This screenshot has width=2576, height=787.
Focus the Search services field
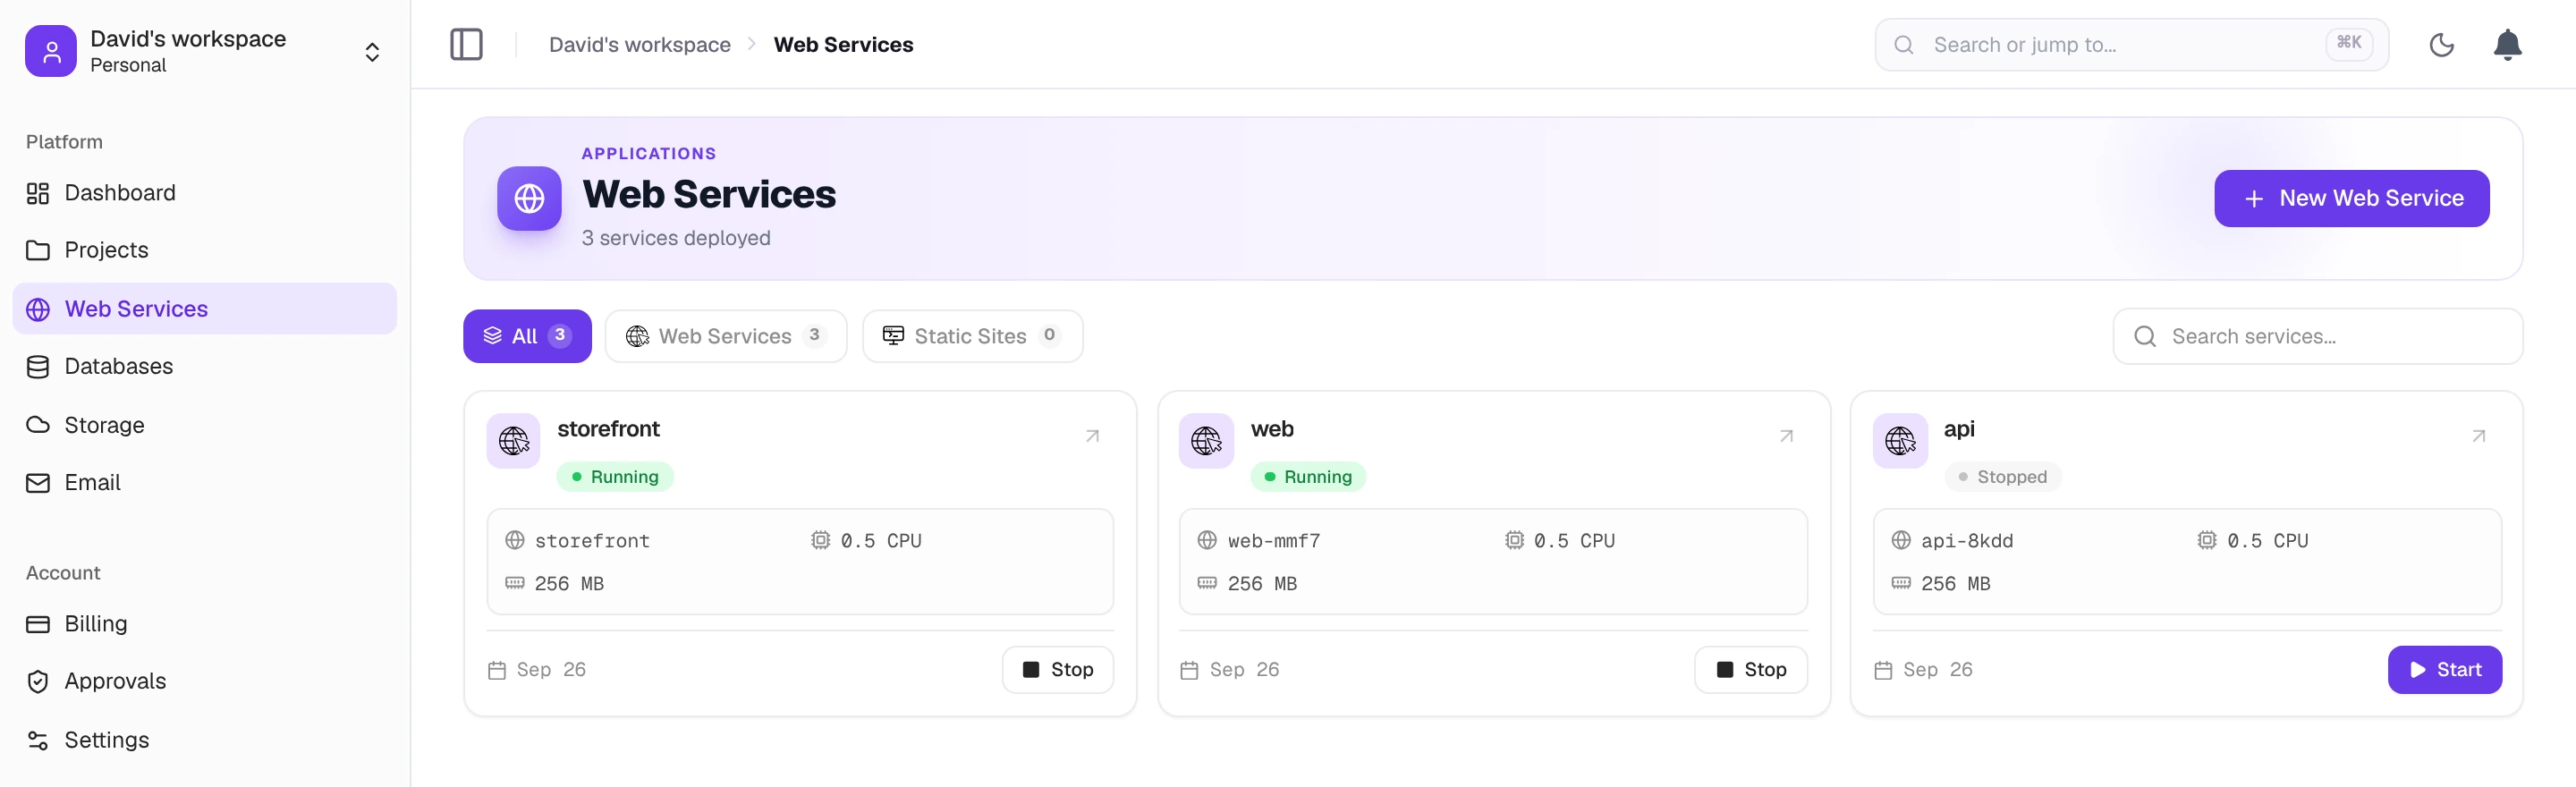tap(2317, 337)
